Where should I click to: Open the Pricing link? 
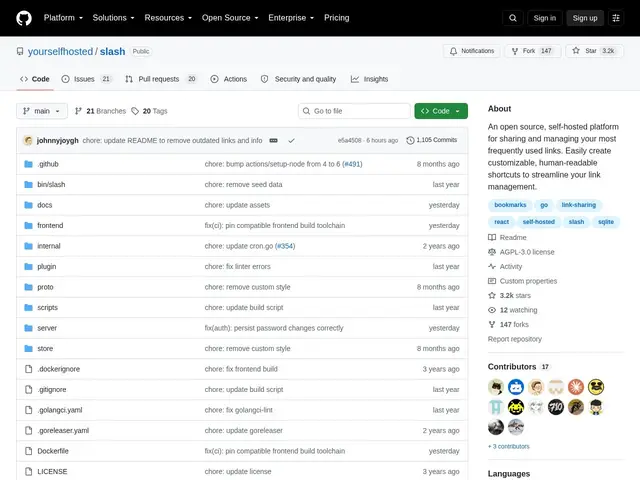pos(337,18)
